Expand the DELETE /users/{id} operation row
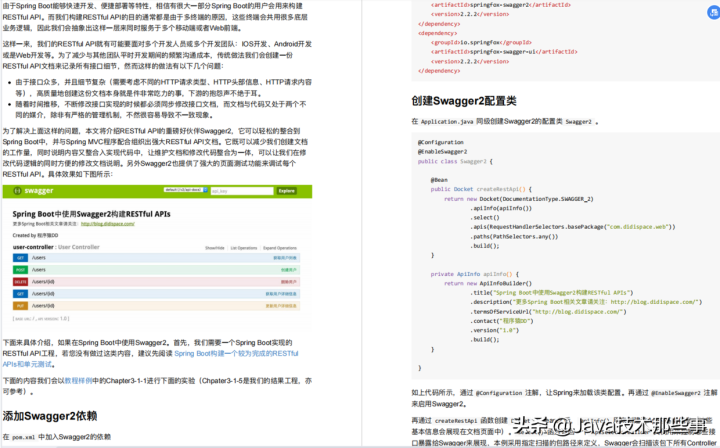720x448 pixels. click(x=156, y=282)
